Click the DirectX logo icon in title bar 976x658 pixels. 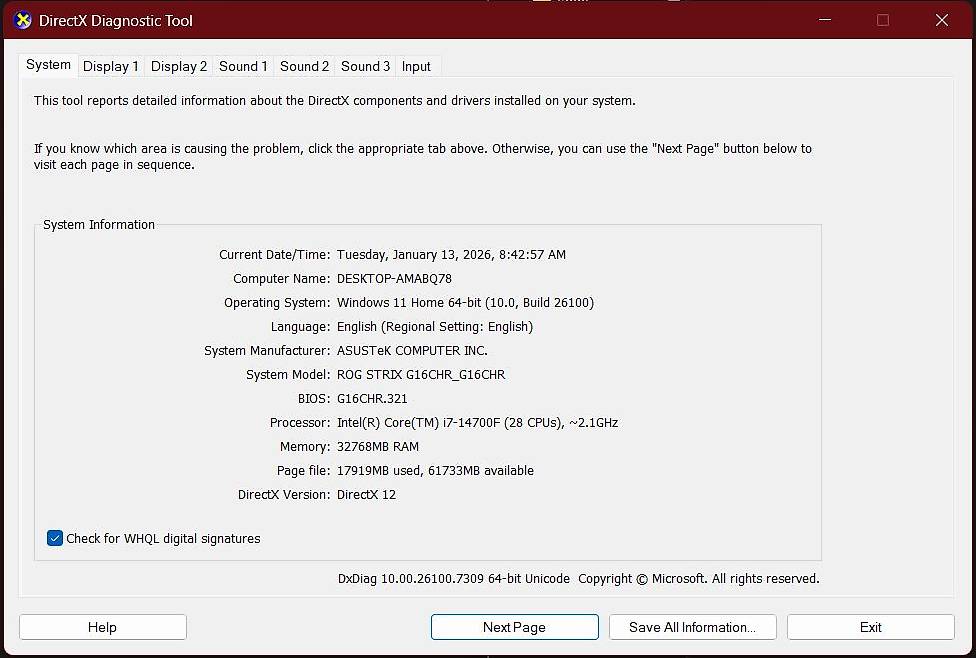click(22, 20)
